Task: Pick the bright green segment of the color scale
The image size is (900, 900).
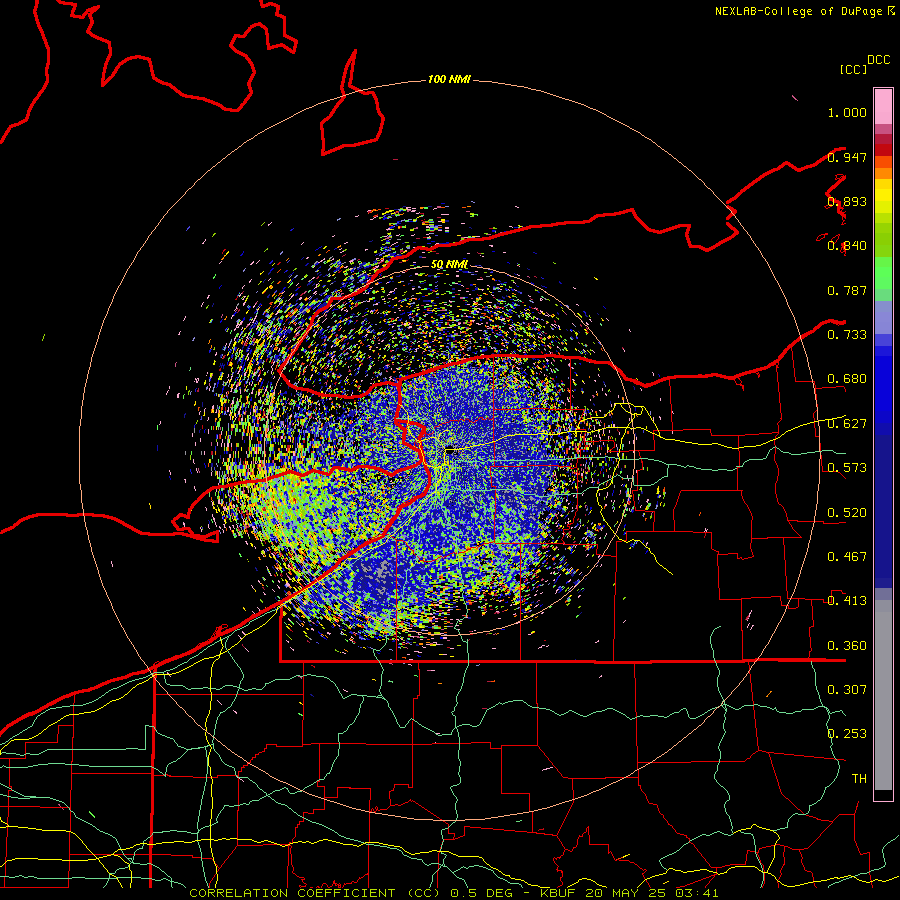Action: pos(883,273)
